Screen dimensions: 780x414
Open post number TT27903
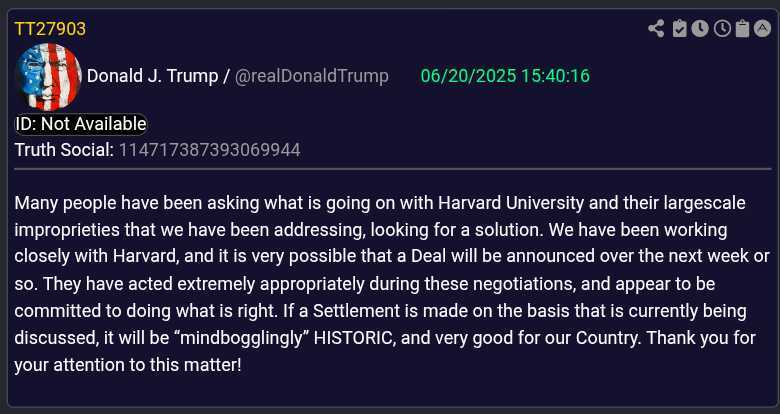pos(50,28)
